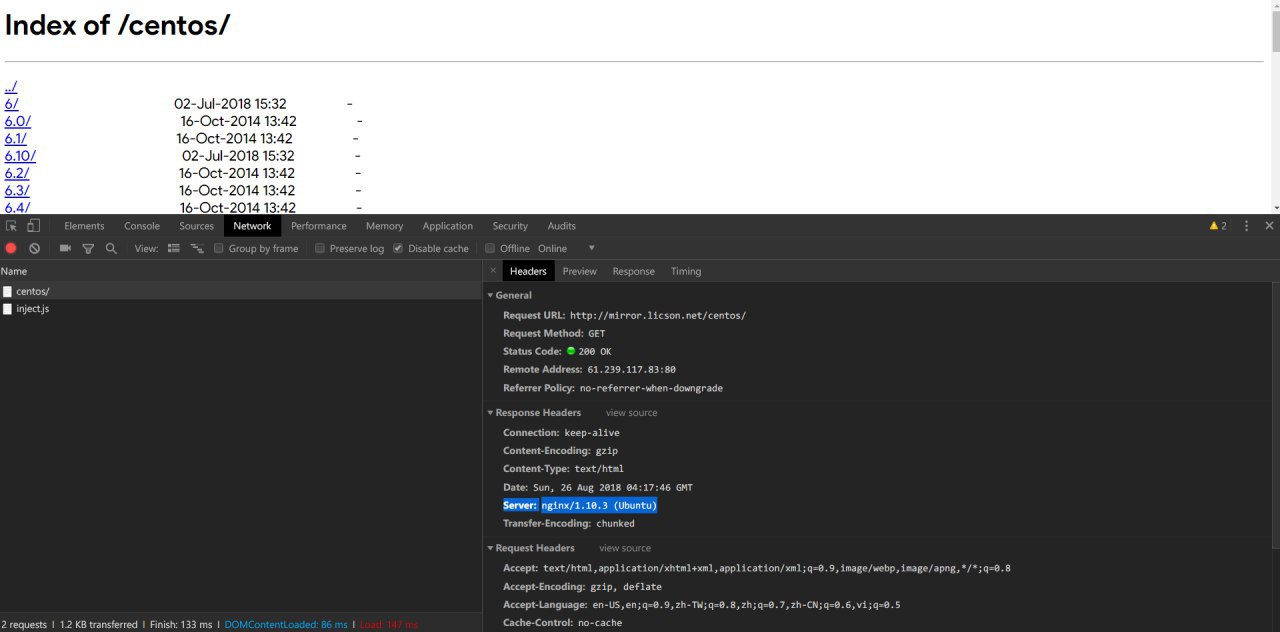Go to the Performance tab
This screenshot has width=1280, height=632.
[x=319, y=226]
